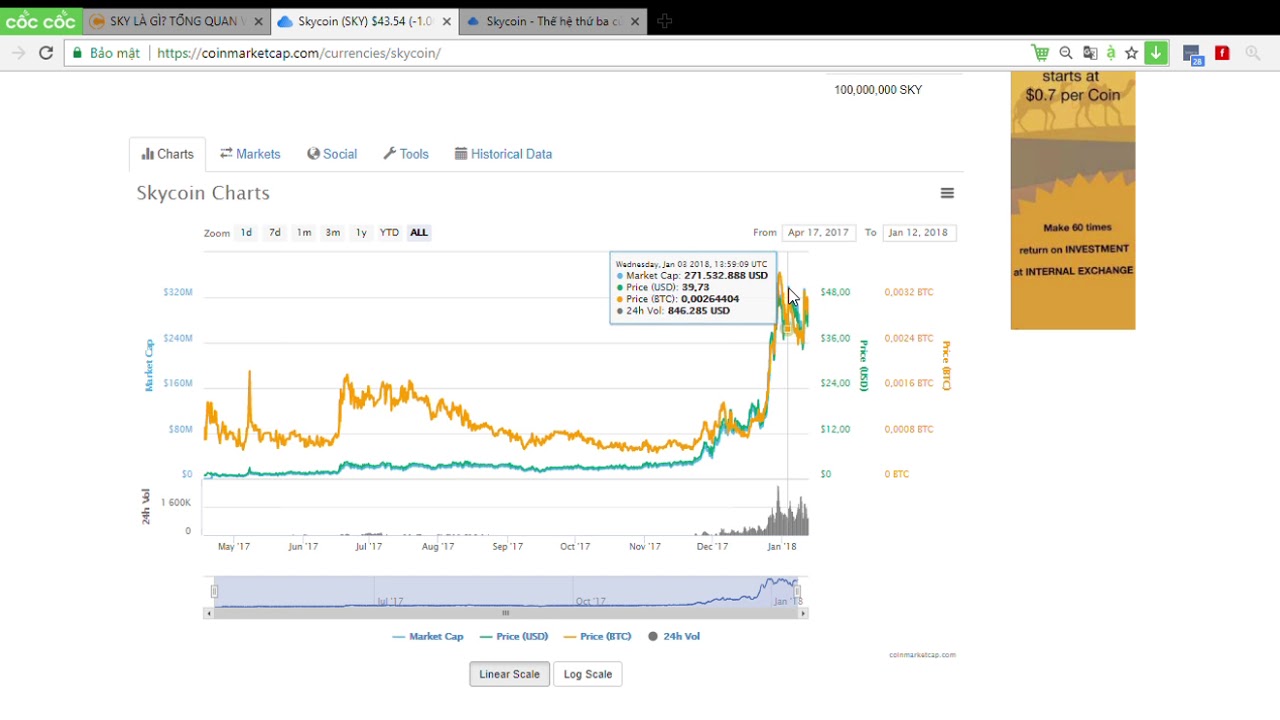Toggle Price (BTC) series in legend
This screenshot has width=1280, height=720.
coord(598,636)
